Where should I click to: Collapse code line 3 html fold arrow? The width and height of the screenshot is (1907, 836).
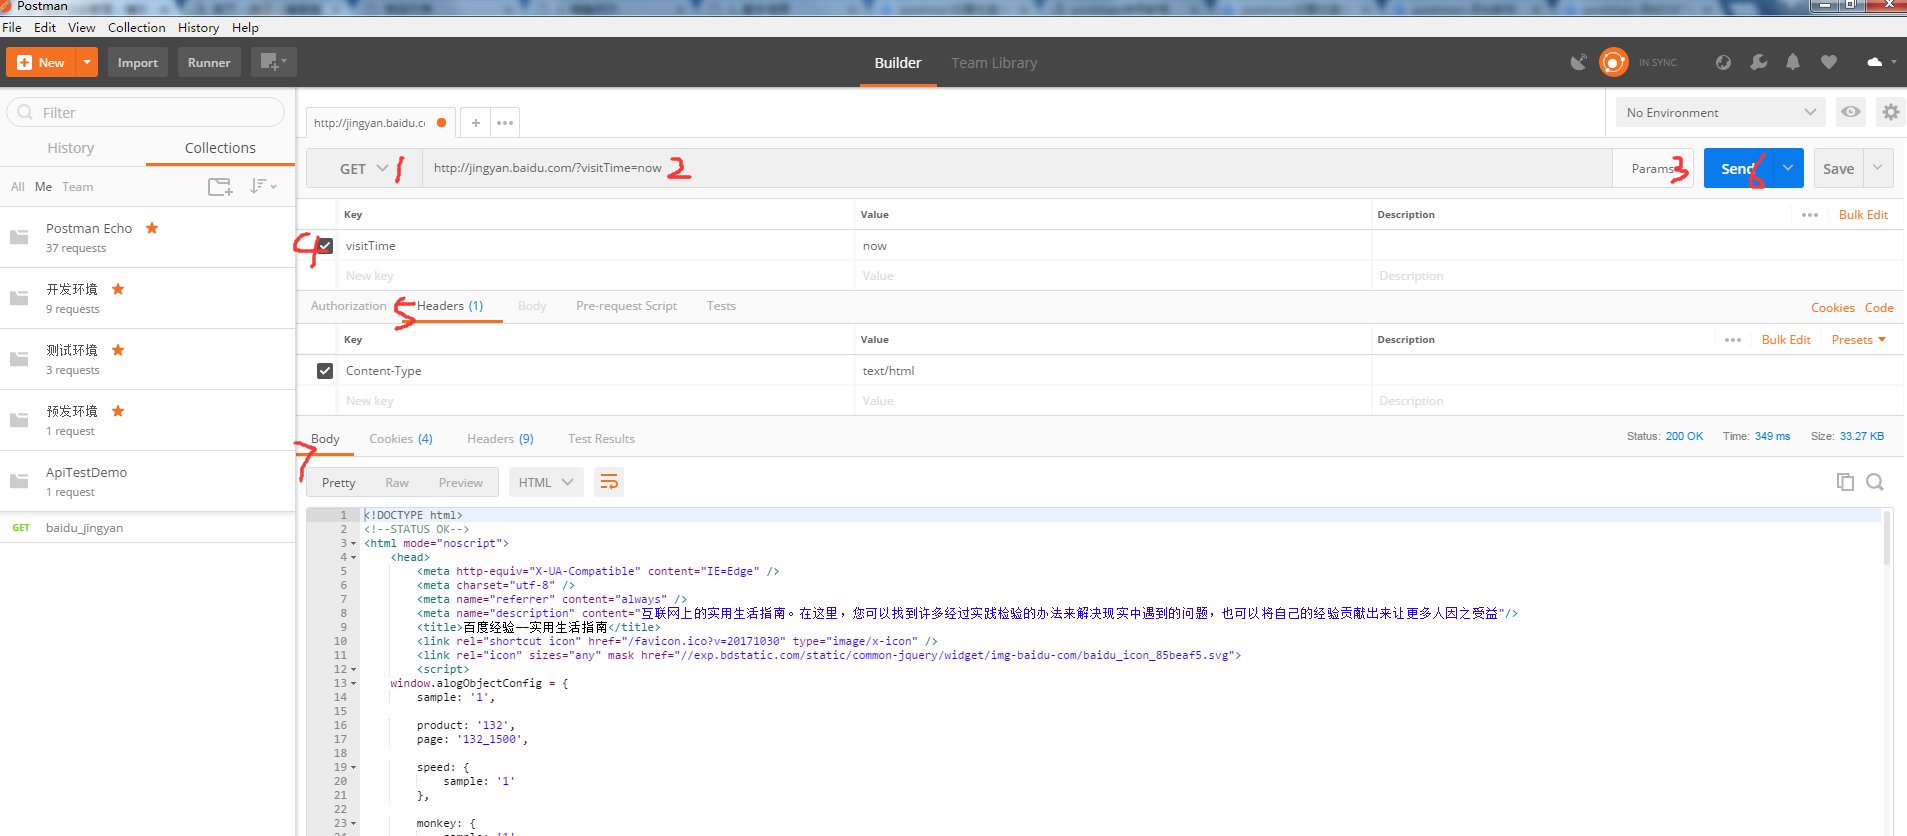coord(354,543)
